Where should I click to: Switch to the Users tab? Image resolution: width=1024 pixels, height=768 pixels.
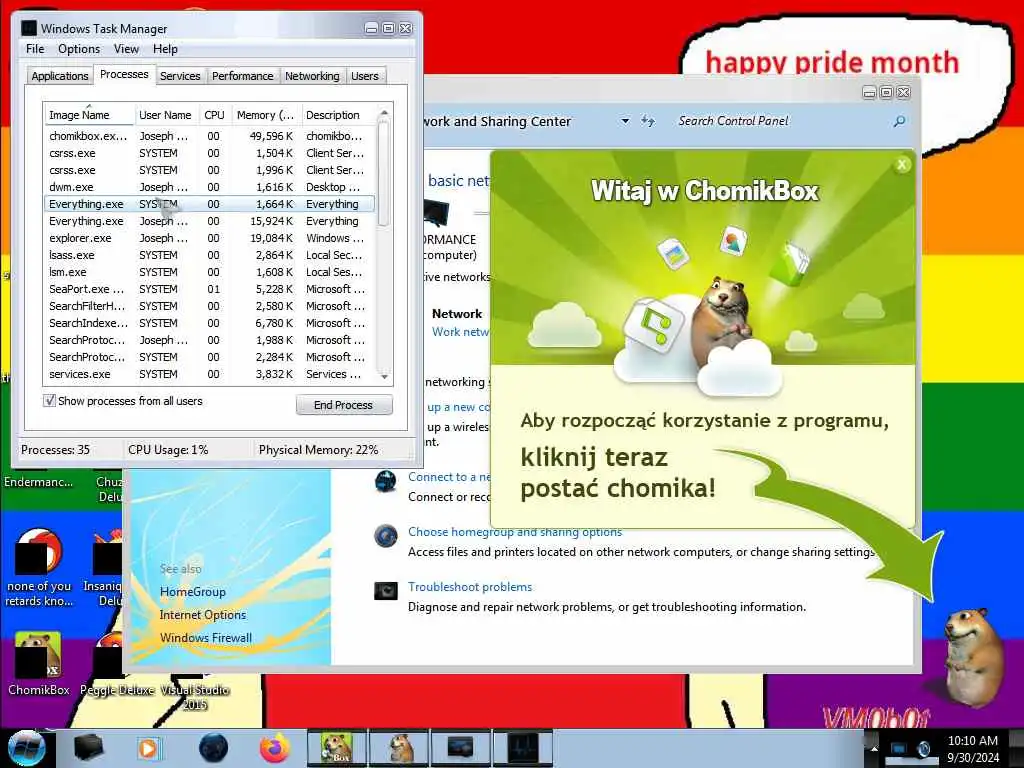coord(364,76)
